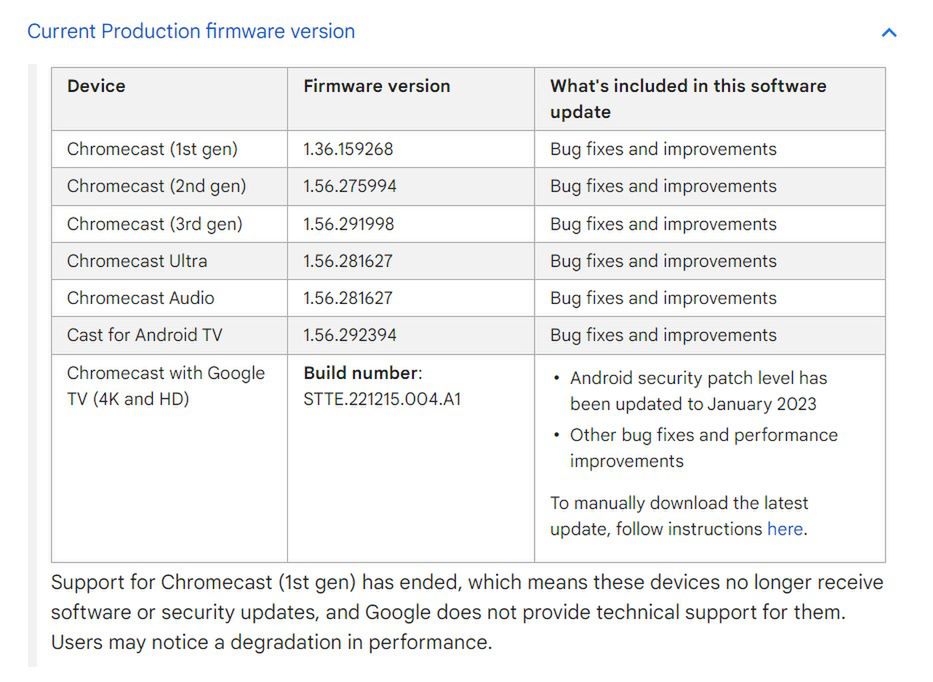Viewport: 933px width, 682px height.
Task: Select the Chromecast Ultra row
Action: click(x=135, y=260)
